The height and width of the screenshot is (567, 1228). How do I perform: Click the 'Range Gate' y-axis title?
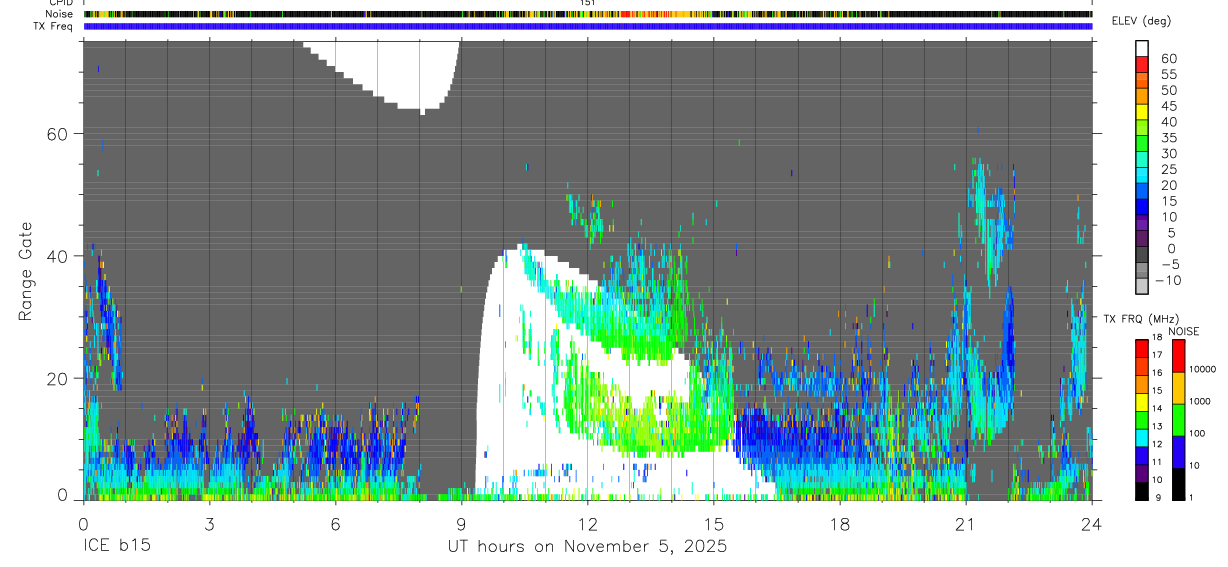pyautogui.click(x=28, y=271)
